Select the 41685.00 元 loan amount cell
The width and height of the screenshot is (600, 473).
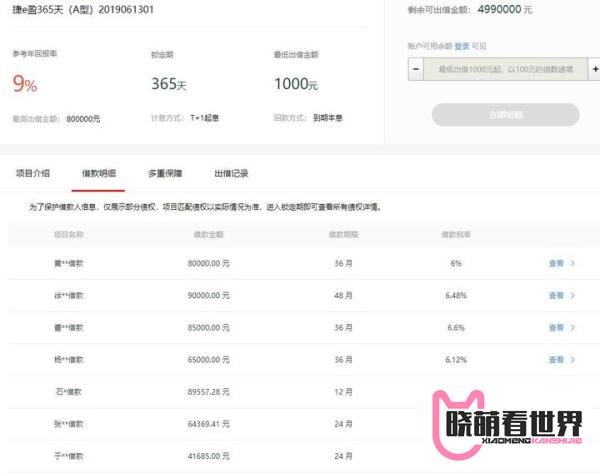(x=209, y=456)
